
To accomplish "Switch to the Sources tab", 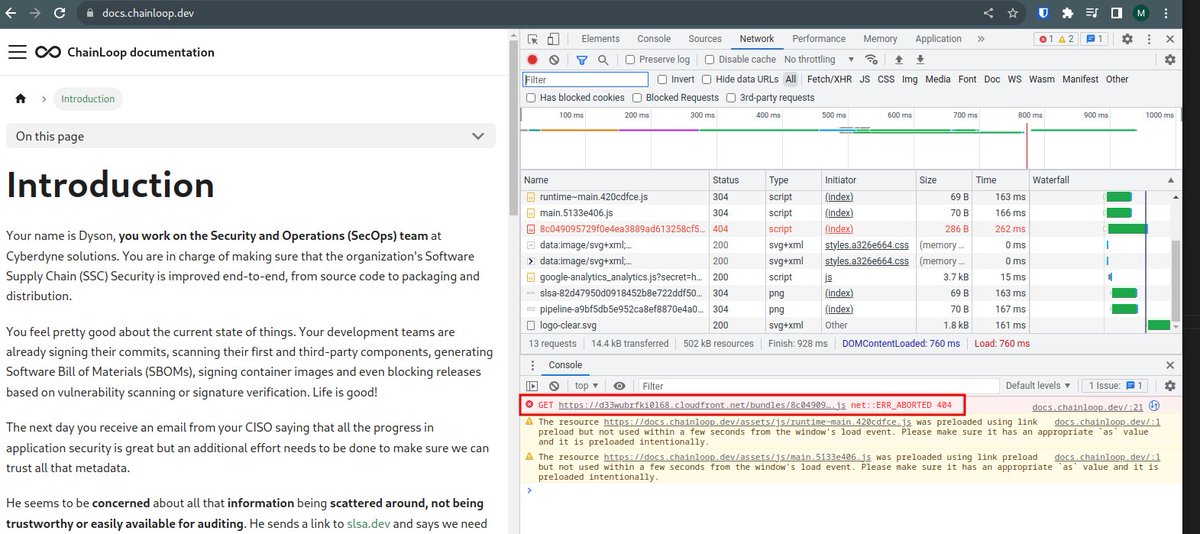I will tap(705, 39).
